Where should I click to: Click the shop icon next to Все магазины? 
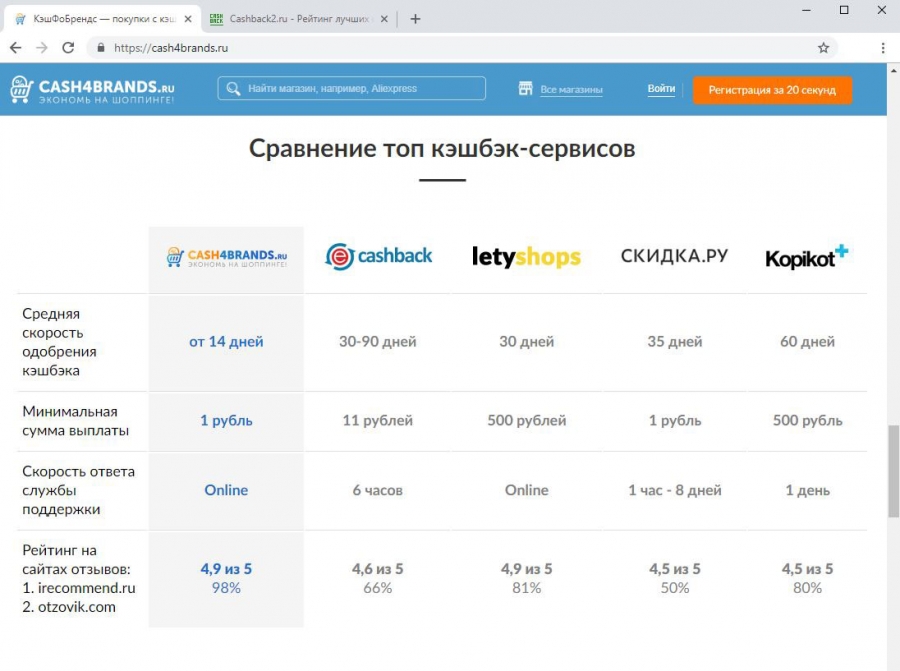click(x=525, y=88)
